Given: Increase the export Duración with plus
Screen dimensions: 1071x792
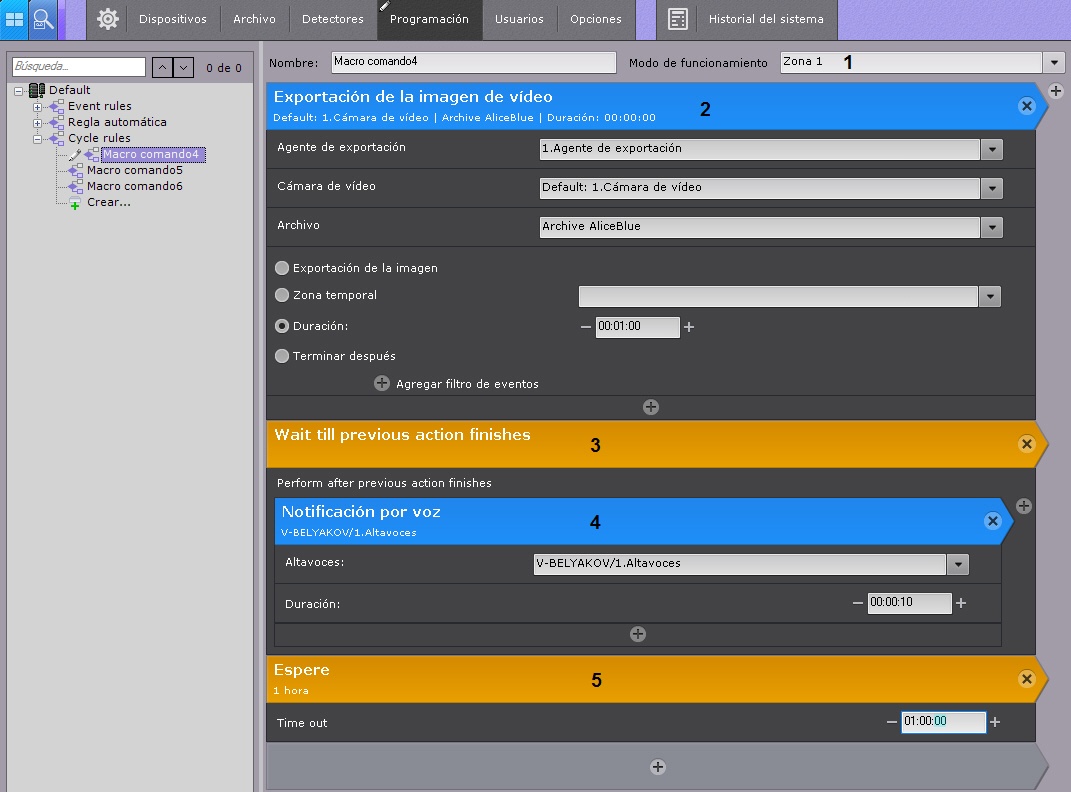Looking at the screenshot, I should [689, 327].
